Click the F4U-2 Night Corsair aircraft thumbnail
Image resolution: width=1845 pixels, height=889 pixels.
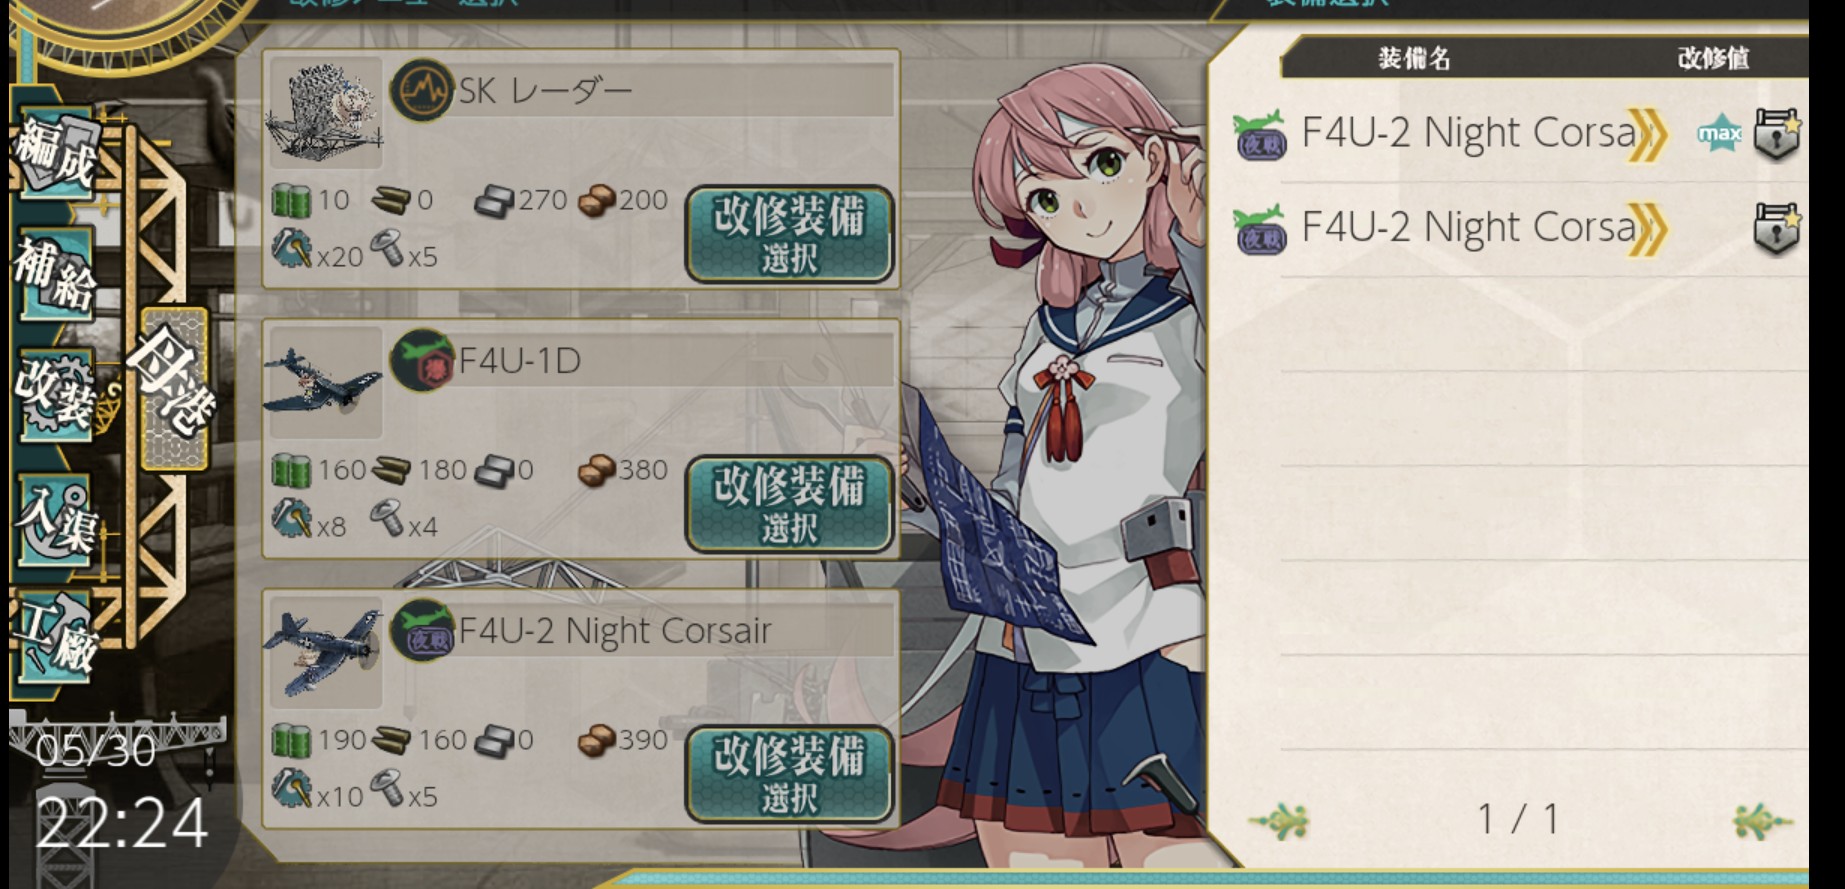pos(323,653)
